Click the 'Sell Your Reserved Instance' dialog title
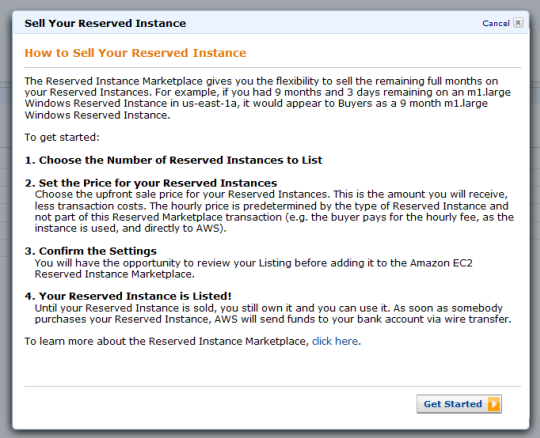This screenshot has height=438, width=540. click(x=105, y=23)
